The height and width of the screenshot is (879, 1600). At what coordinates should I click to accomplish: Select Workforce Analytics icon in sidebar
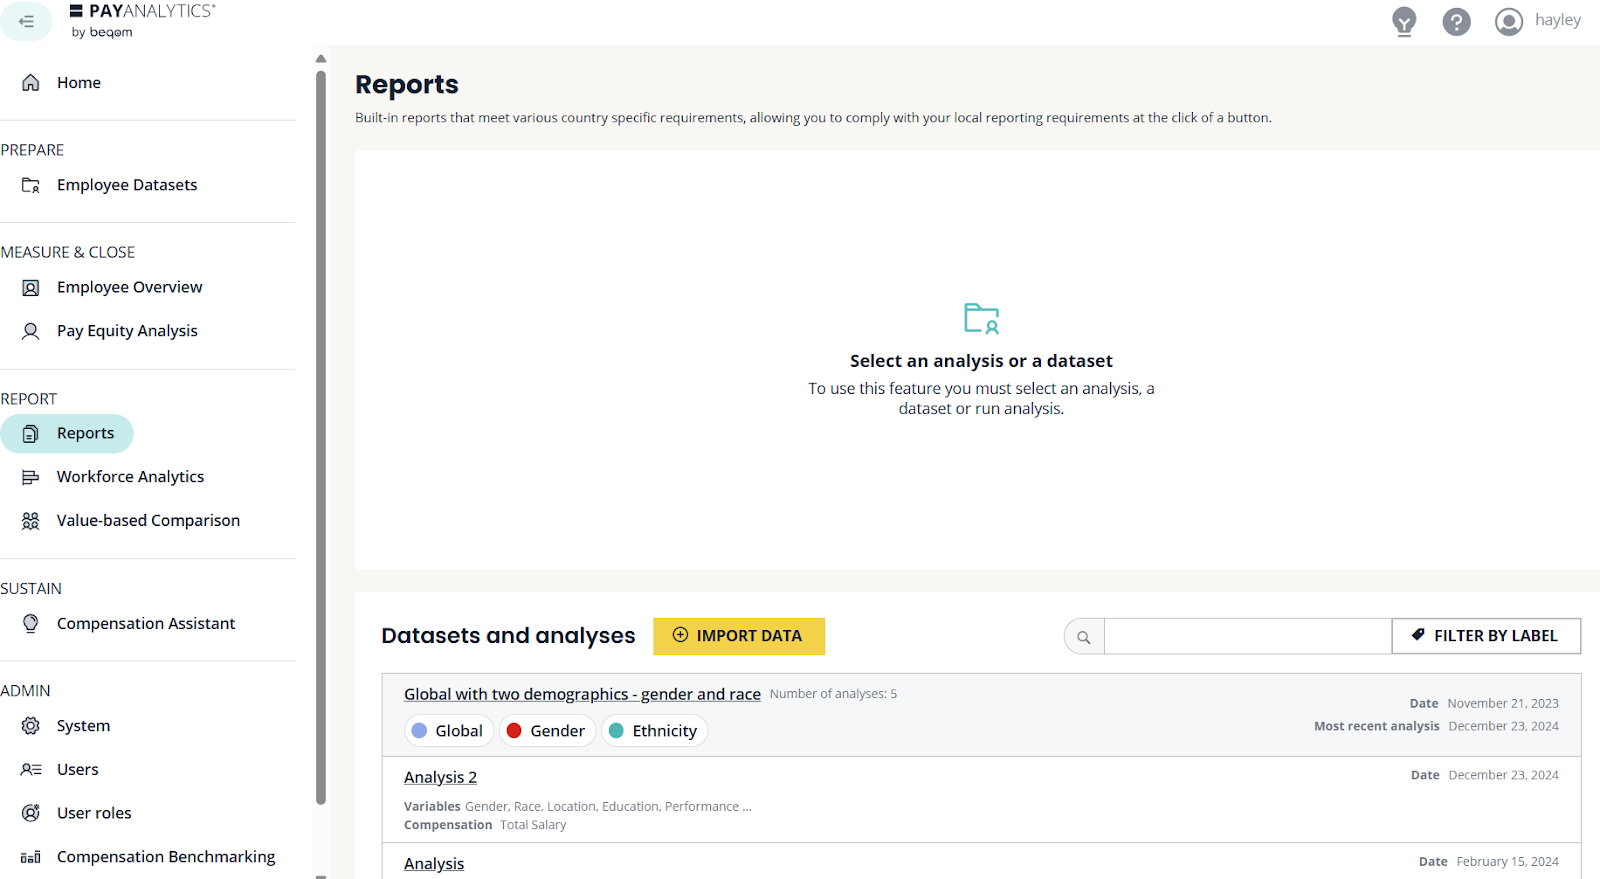tap(31, 477)
